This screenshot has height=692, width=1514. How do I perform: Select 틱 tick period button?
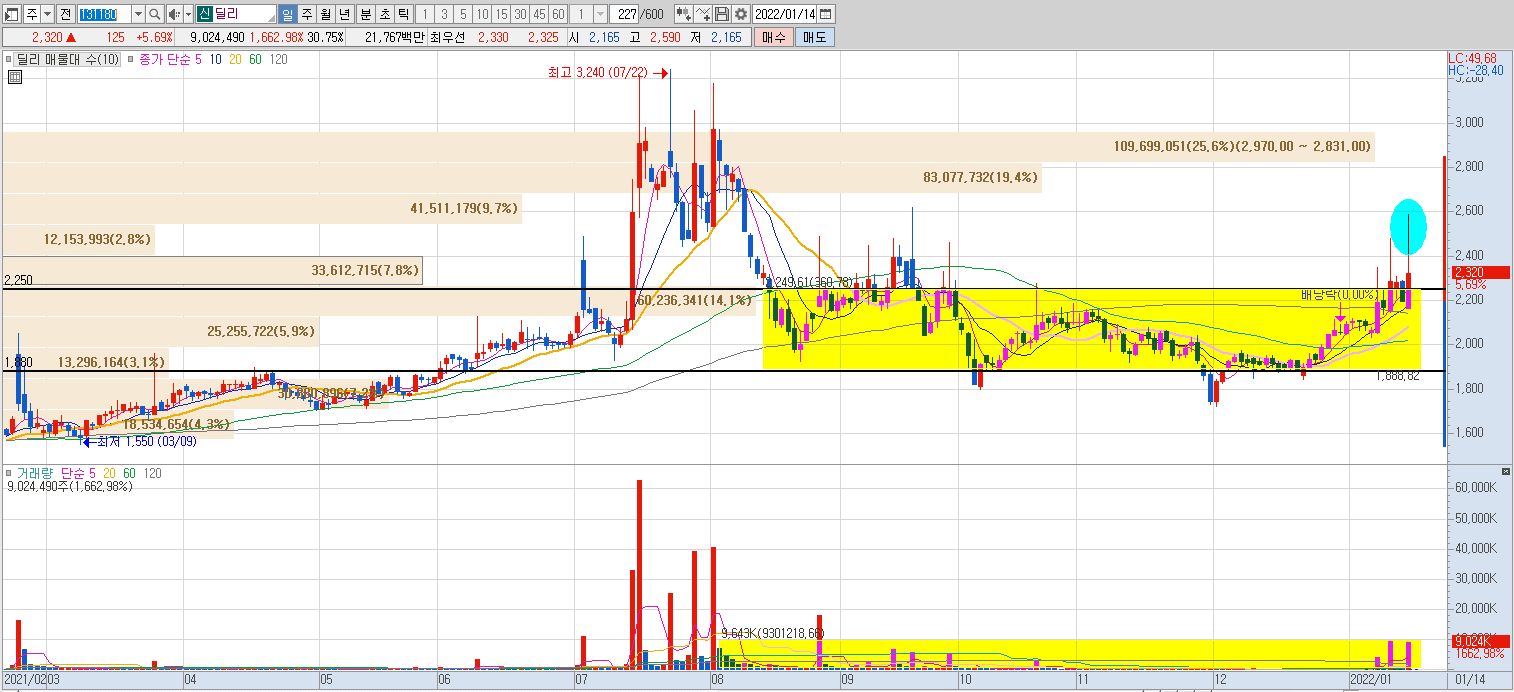point(403,14)
